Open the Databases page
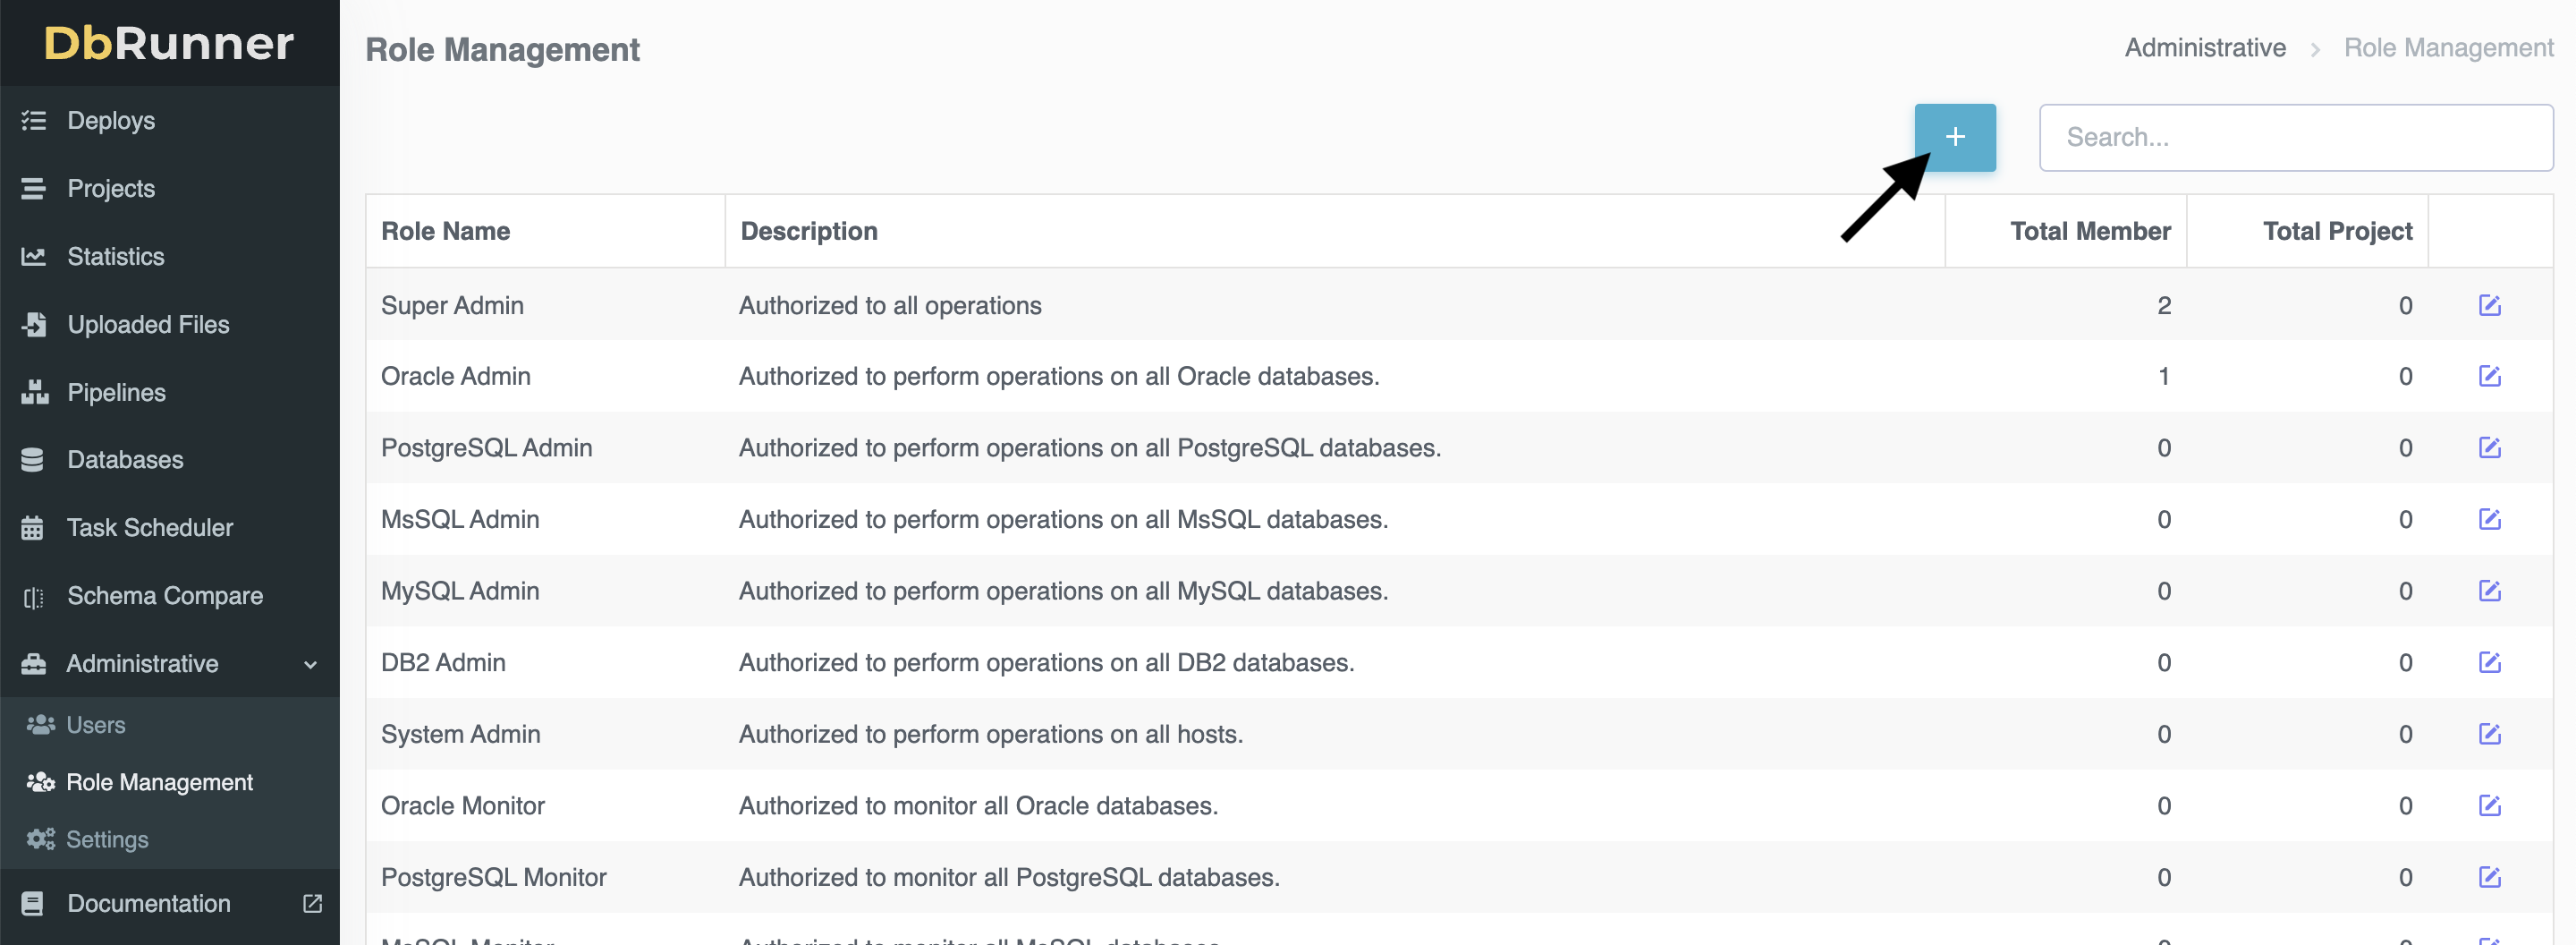The height and width of the screenshot is (945, 2576). click(125, 460)
